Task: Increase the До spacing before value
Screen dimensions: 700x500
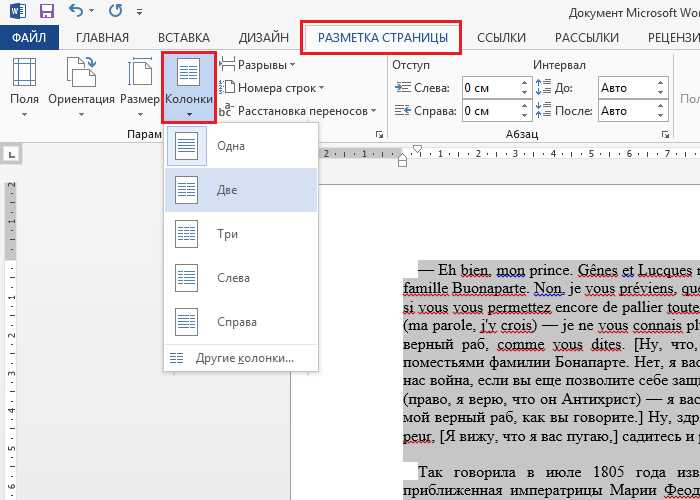Action: tap(661, 83)
